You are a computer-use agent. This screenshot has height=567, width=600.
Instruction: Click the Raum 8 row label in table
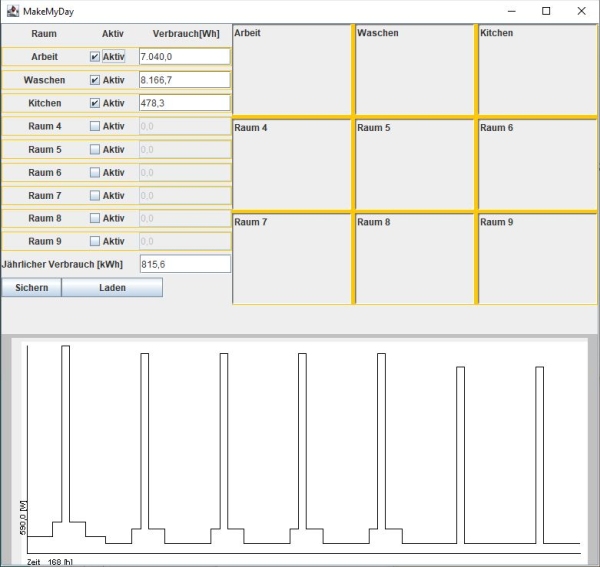pyautogui.click(x=44, y=218)
